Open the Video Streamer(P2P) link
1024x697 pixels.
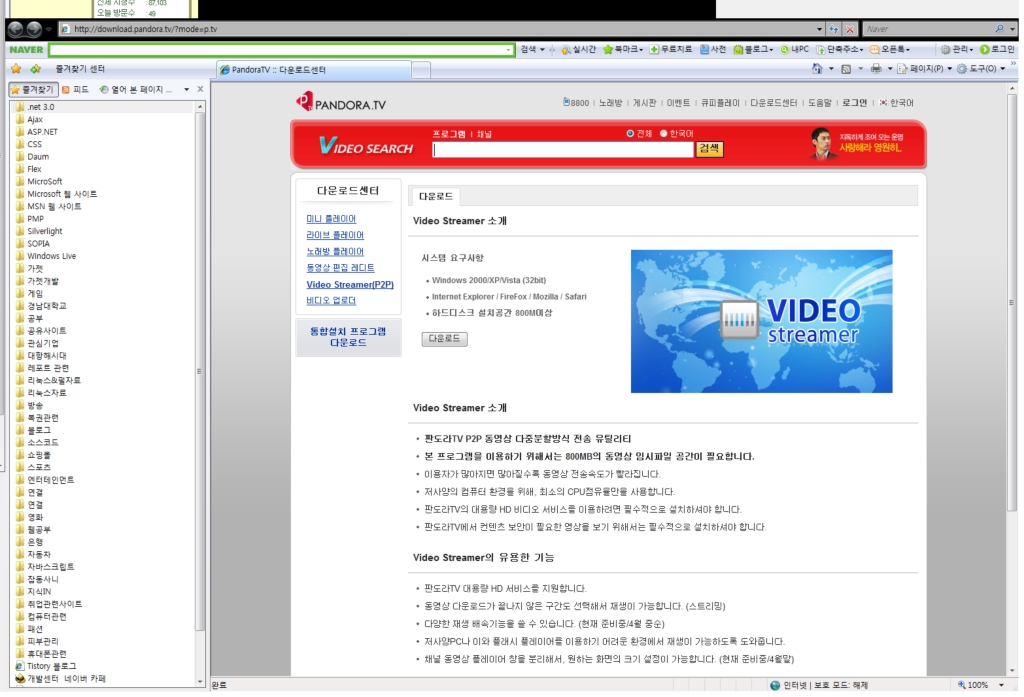tap(350, 284)
